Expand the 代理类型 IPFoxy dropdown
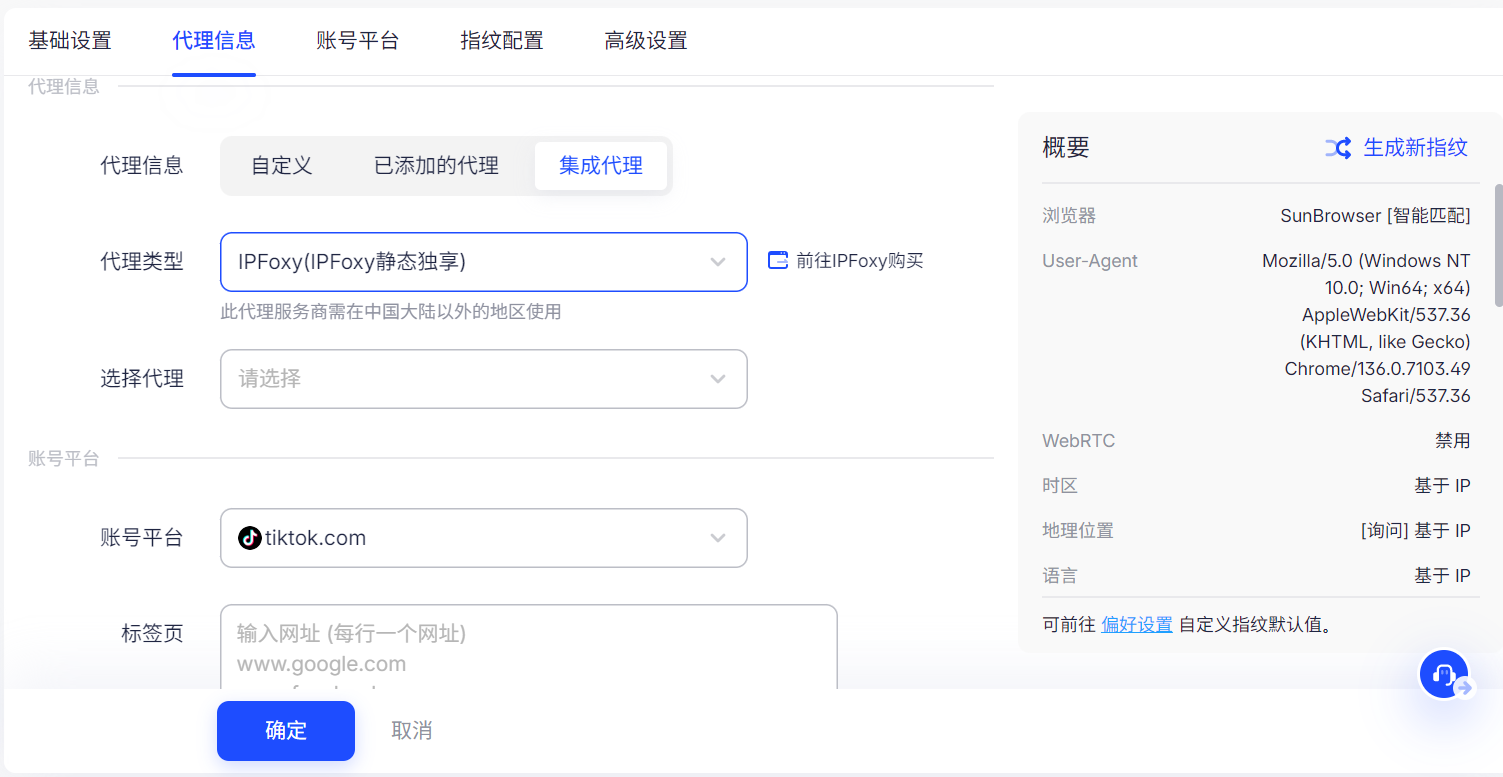 [x=717, y=262]
